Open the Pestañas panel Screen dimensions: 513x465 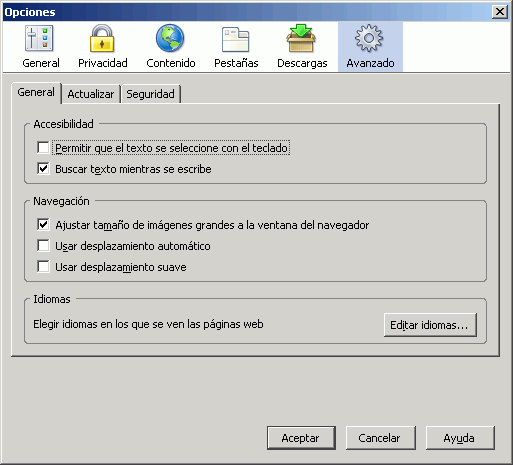[236, 47]
